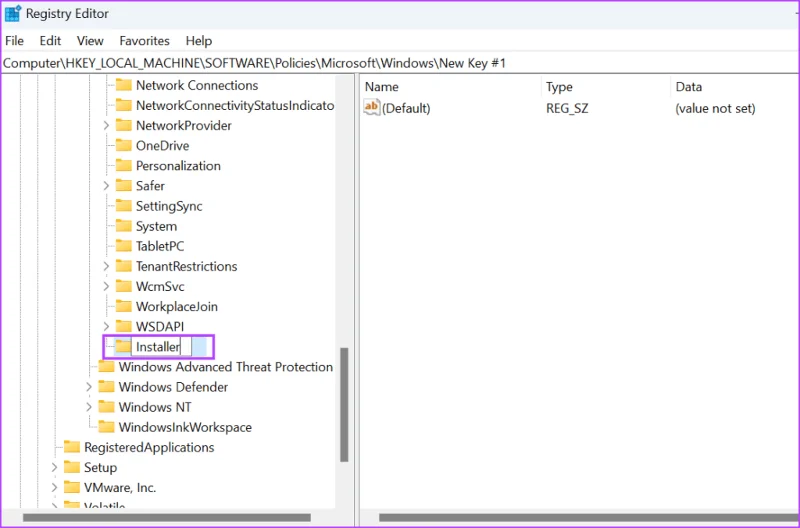Select the Network Connections folder icon
This screenshot has width=800, height=528.
click(x=123, y=85)
